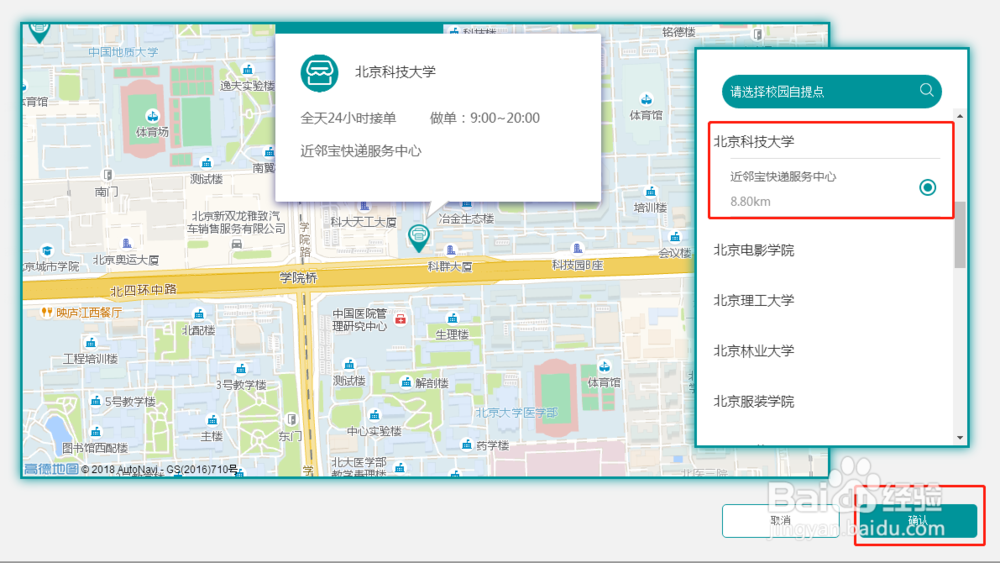Click the 科群大厦 building map icon
Viewport: 1000px width, 563px height.
tap(451, 251)
